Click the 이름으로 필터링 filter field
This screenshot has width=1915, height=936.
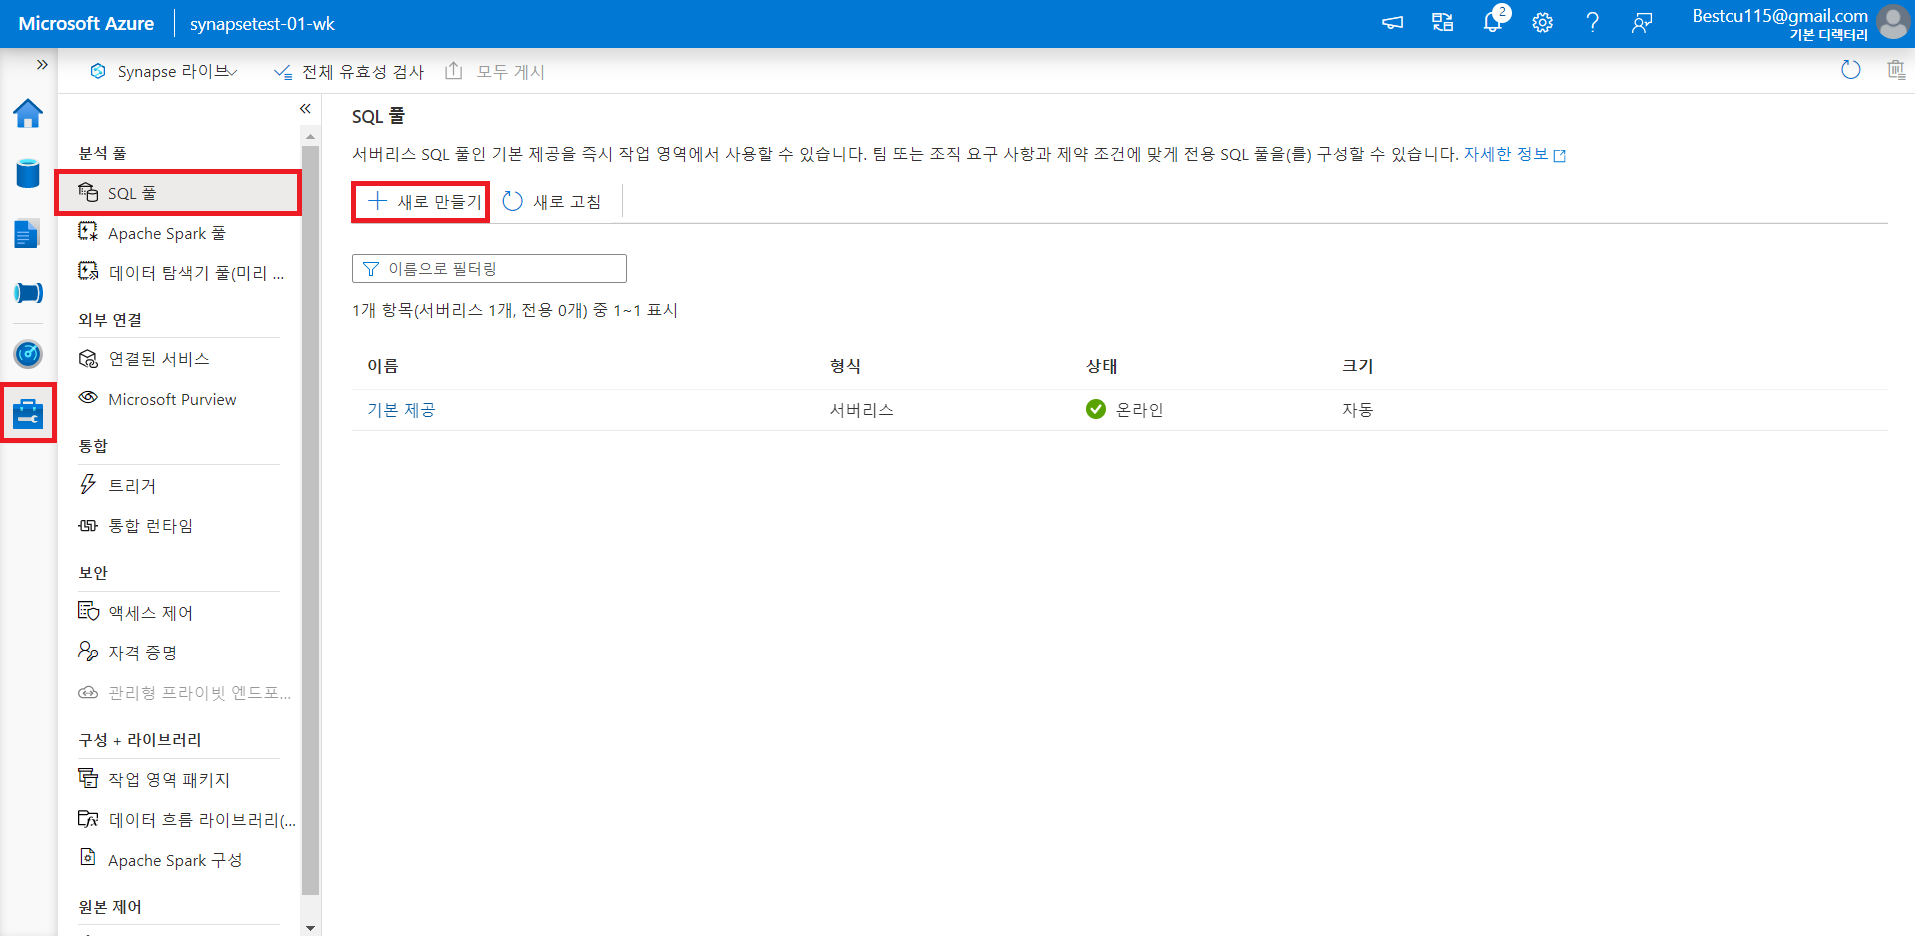489,269
